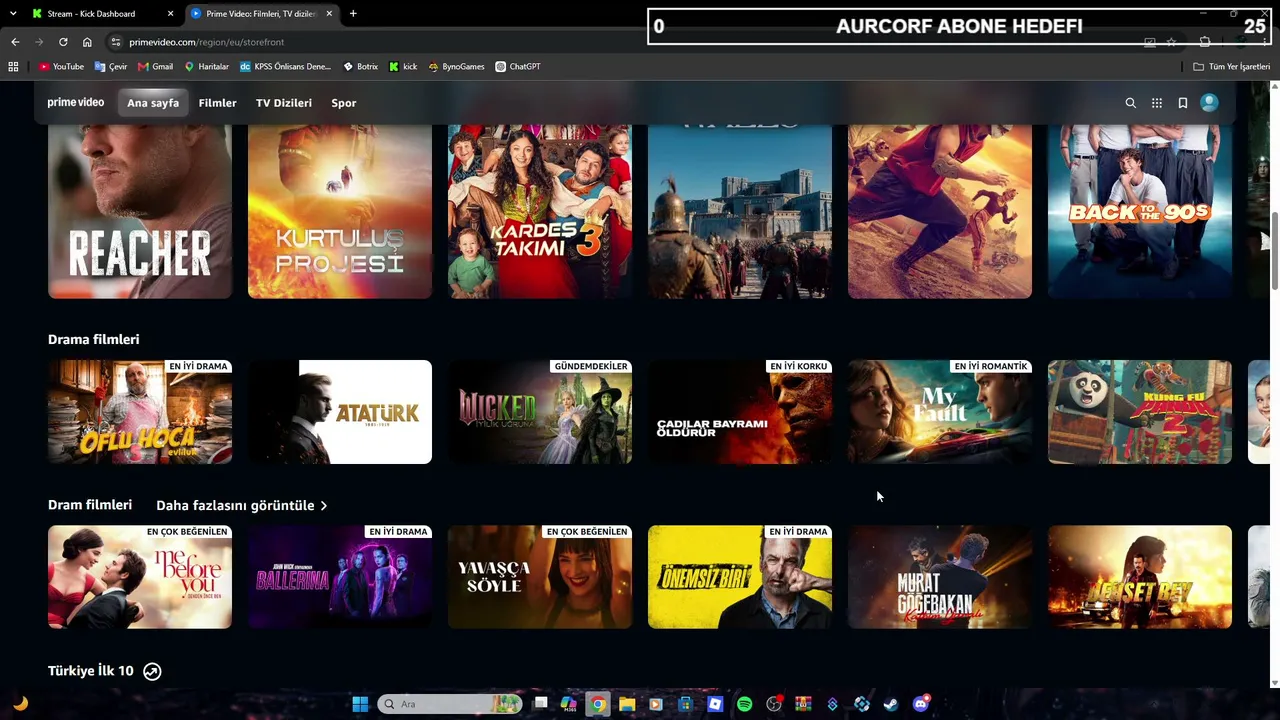Close the Prime Video tab
The width and height of the screenshot is (1280, 720).
point(329,14)
